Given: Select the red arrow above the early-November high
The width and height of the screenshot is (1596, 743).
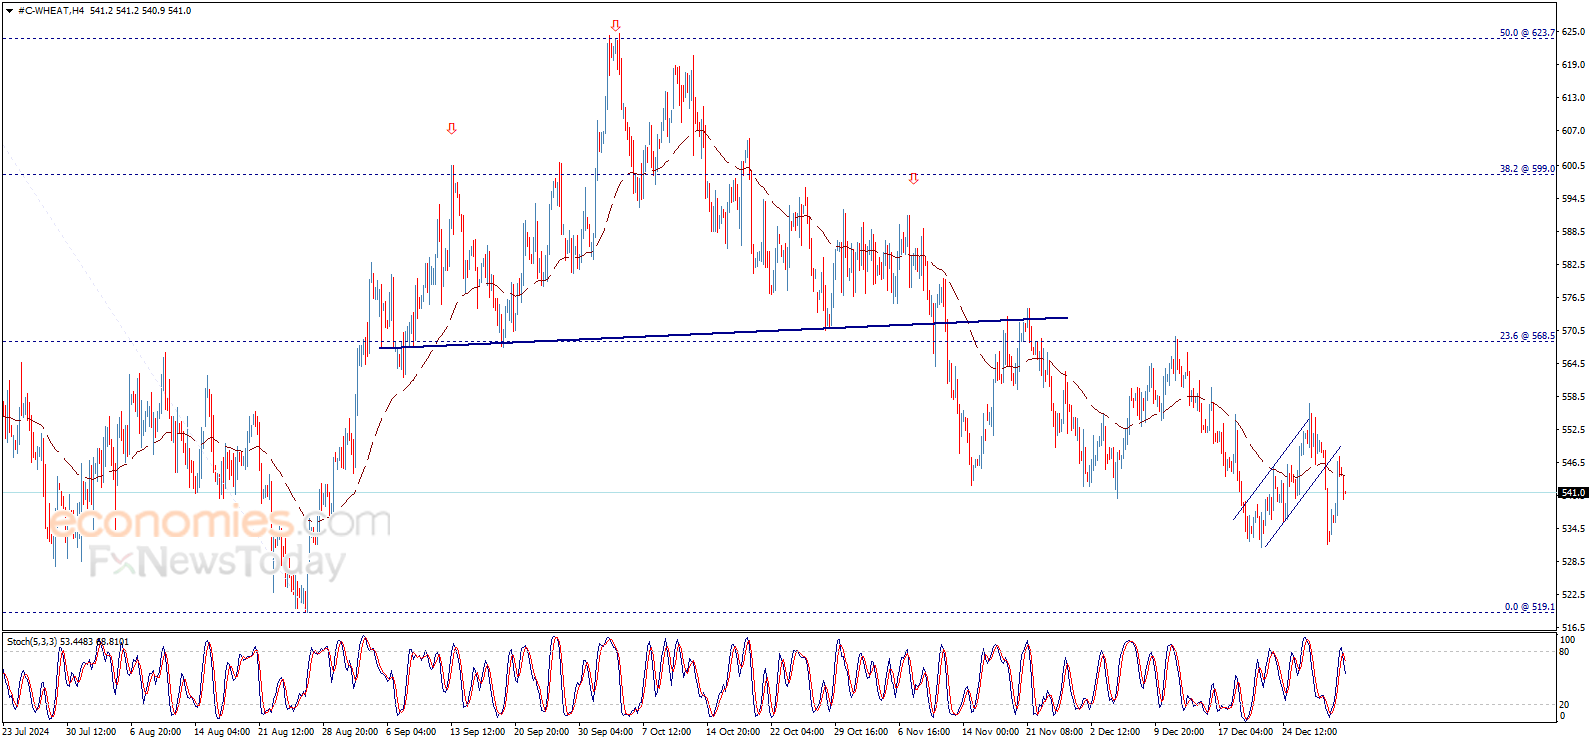Looking at the screenshot, I should (913, 179).
